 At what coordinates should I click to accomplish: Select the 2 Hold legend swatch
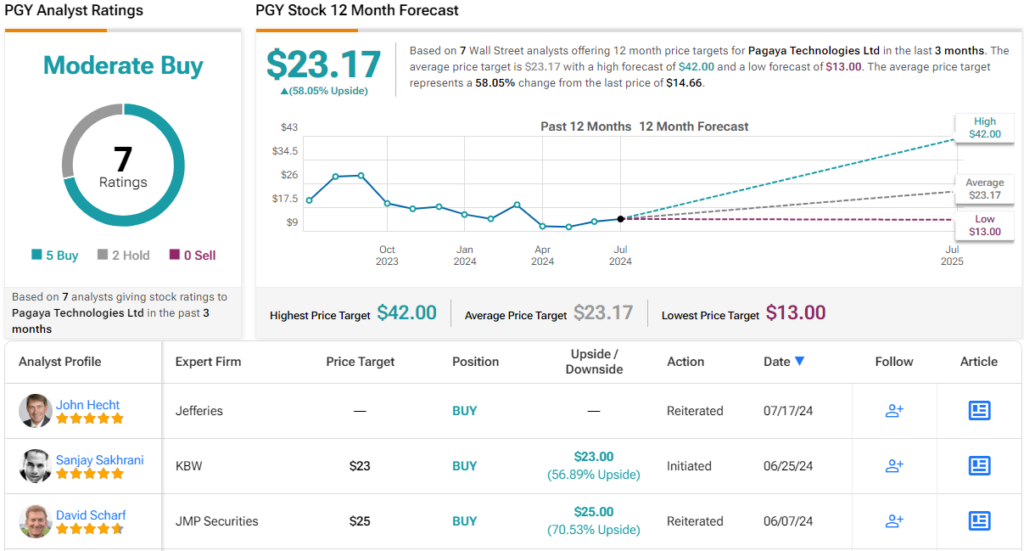tap(103, 254)
